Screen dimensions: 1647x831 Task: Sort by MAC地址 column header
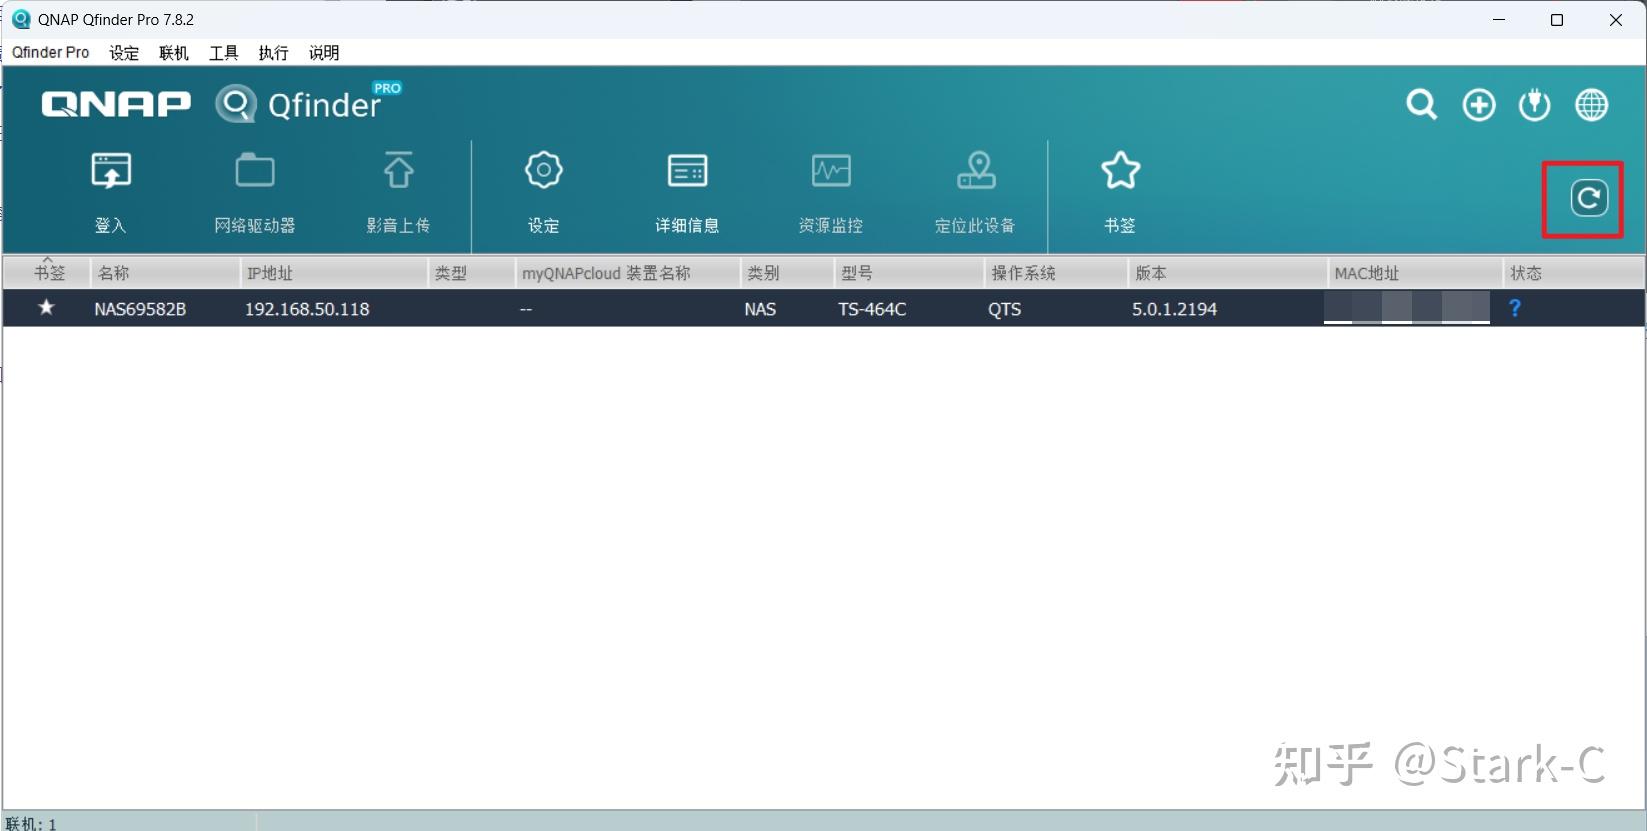[1414, 273]
